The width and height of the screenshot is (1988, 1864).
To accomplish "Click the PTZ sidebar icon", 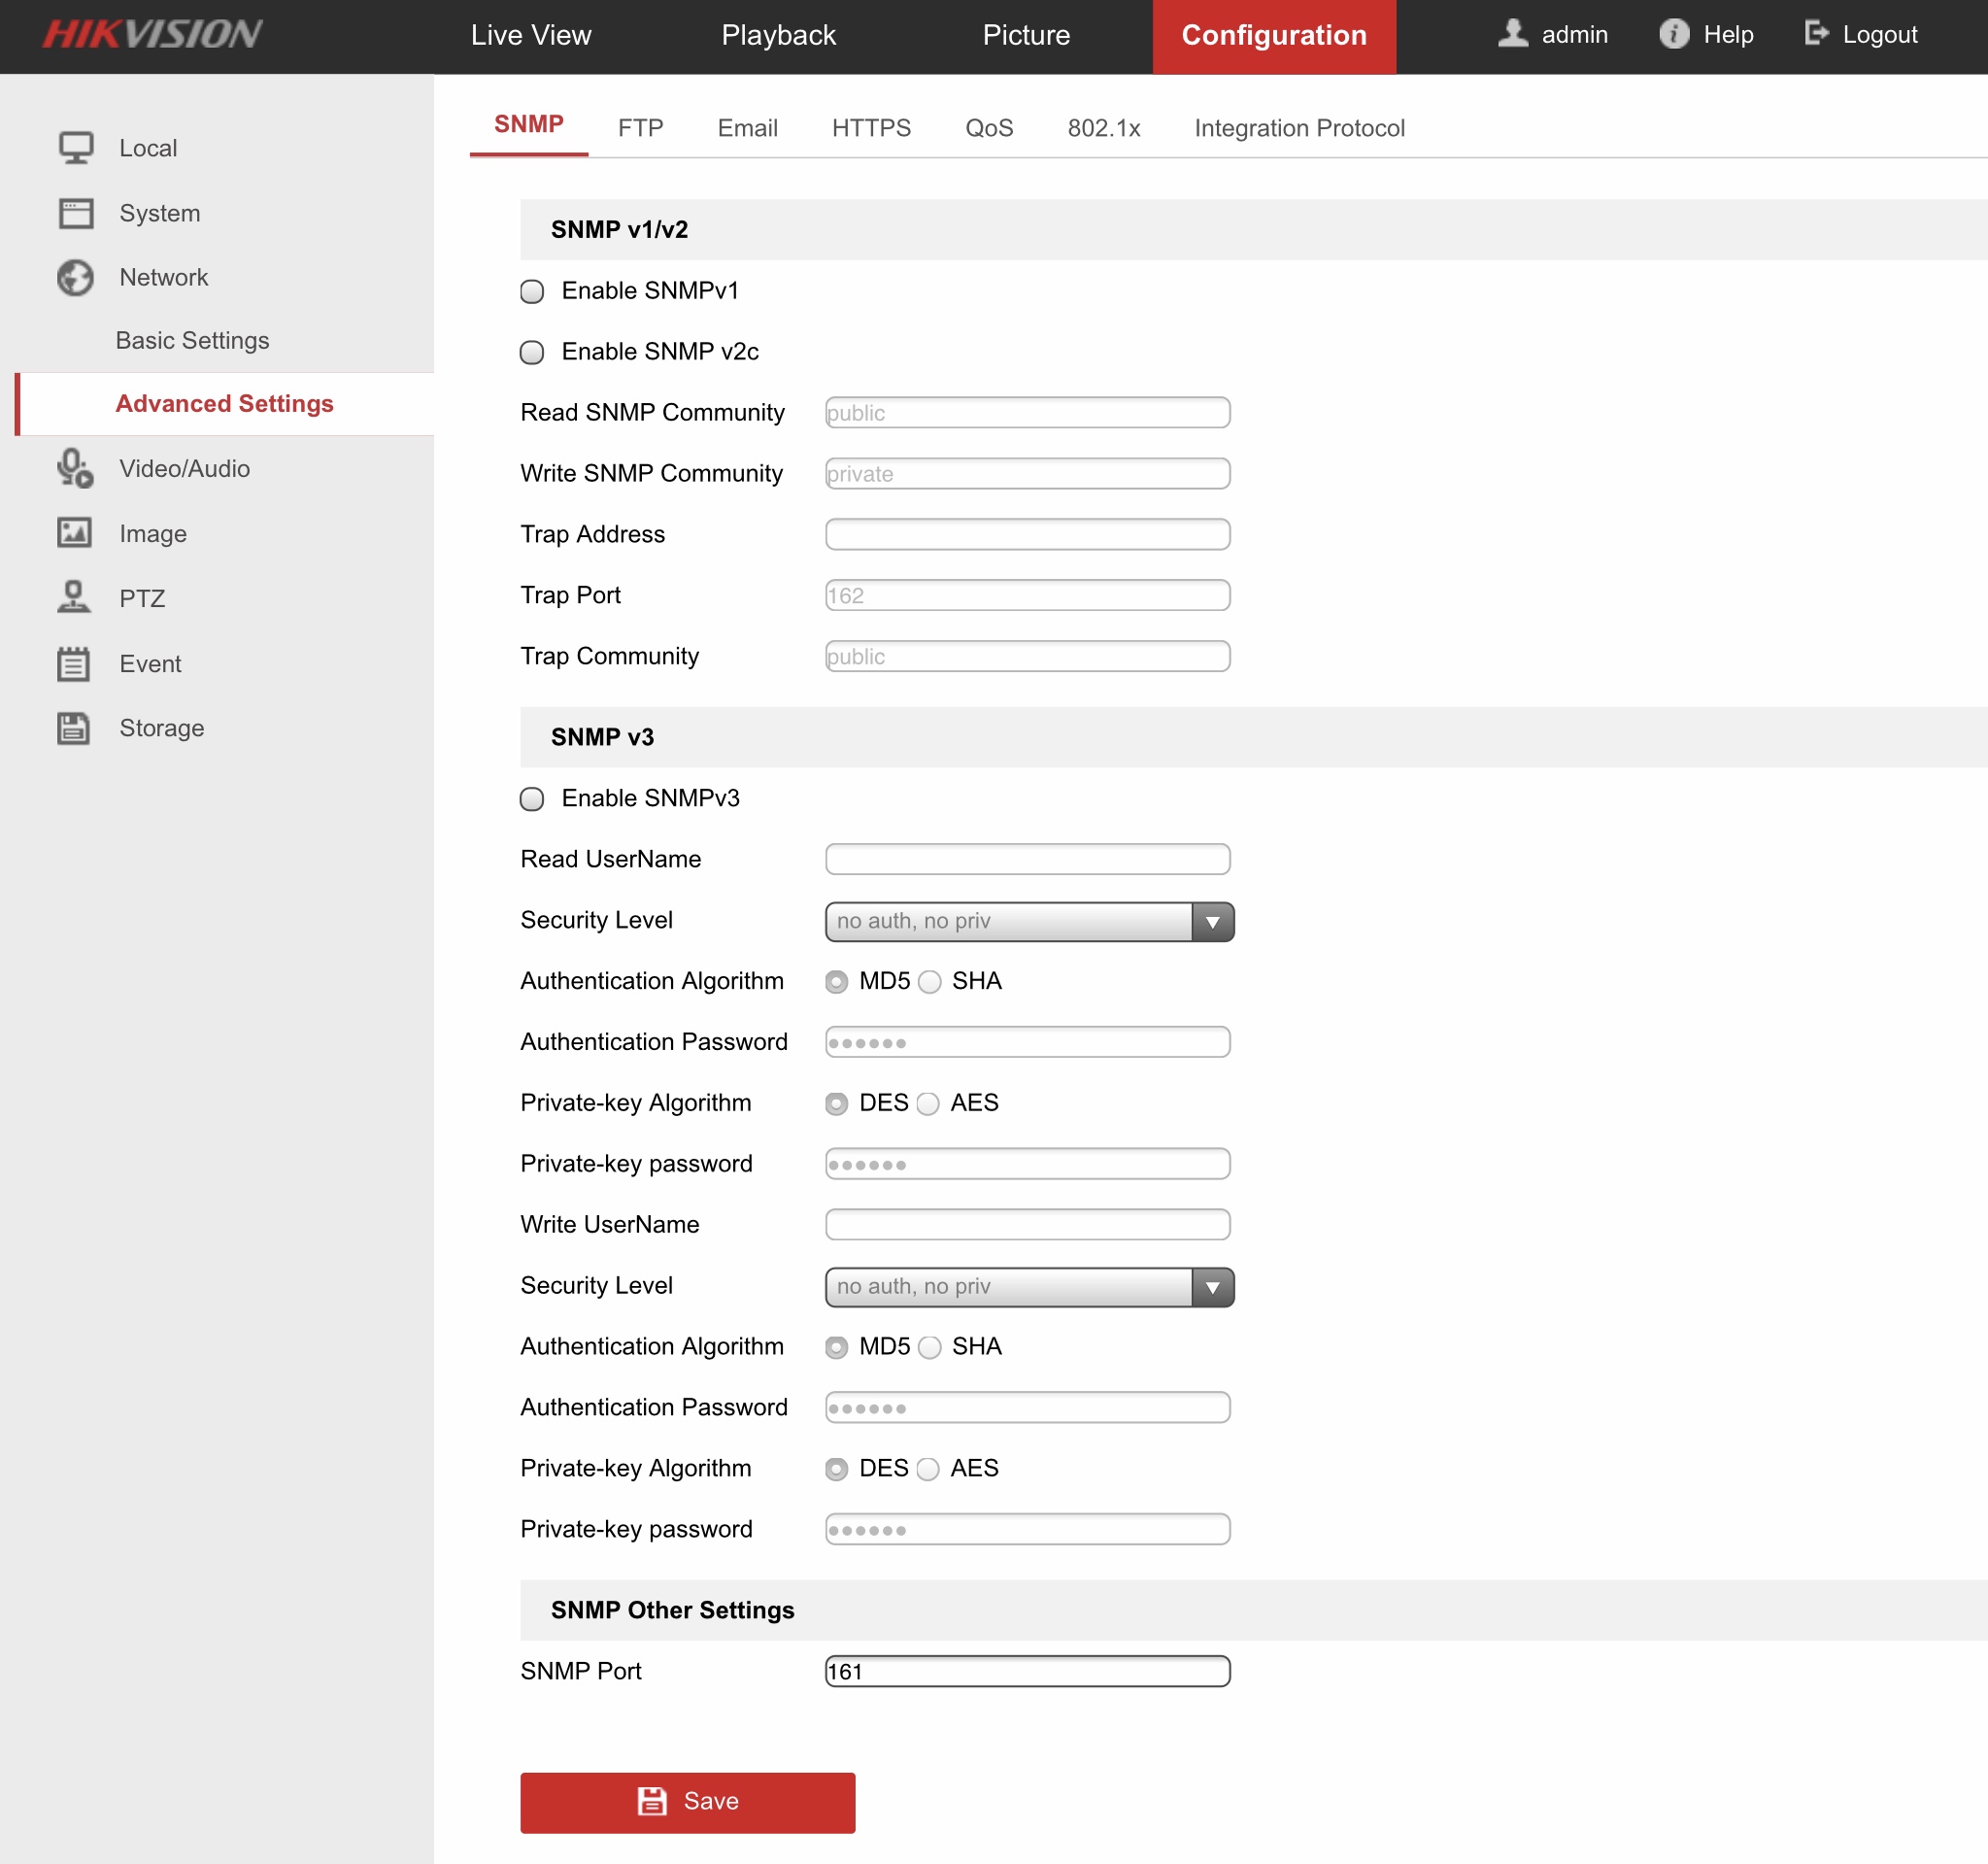I will 74,597.
